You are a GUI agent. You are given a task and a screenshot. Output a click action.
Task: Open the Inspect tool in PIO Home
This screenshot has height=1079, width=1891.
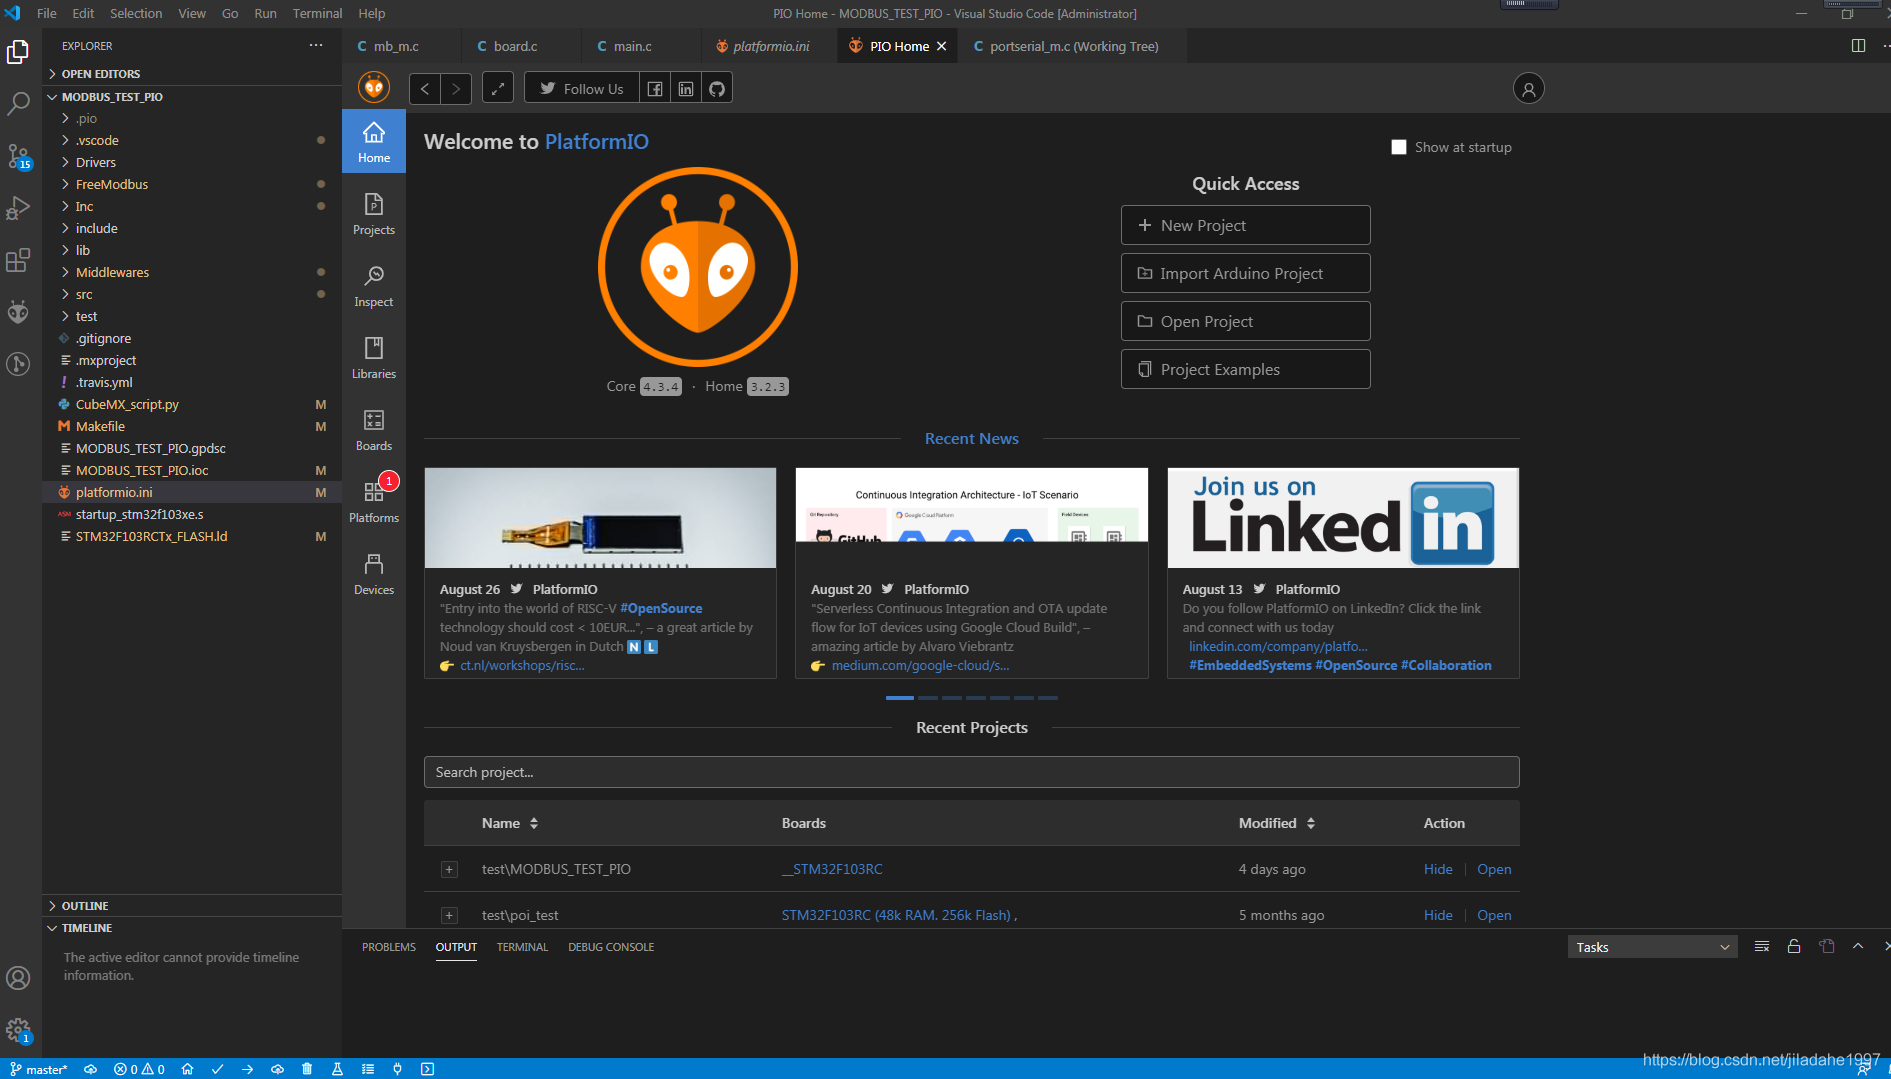point(374,285)
